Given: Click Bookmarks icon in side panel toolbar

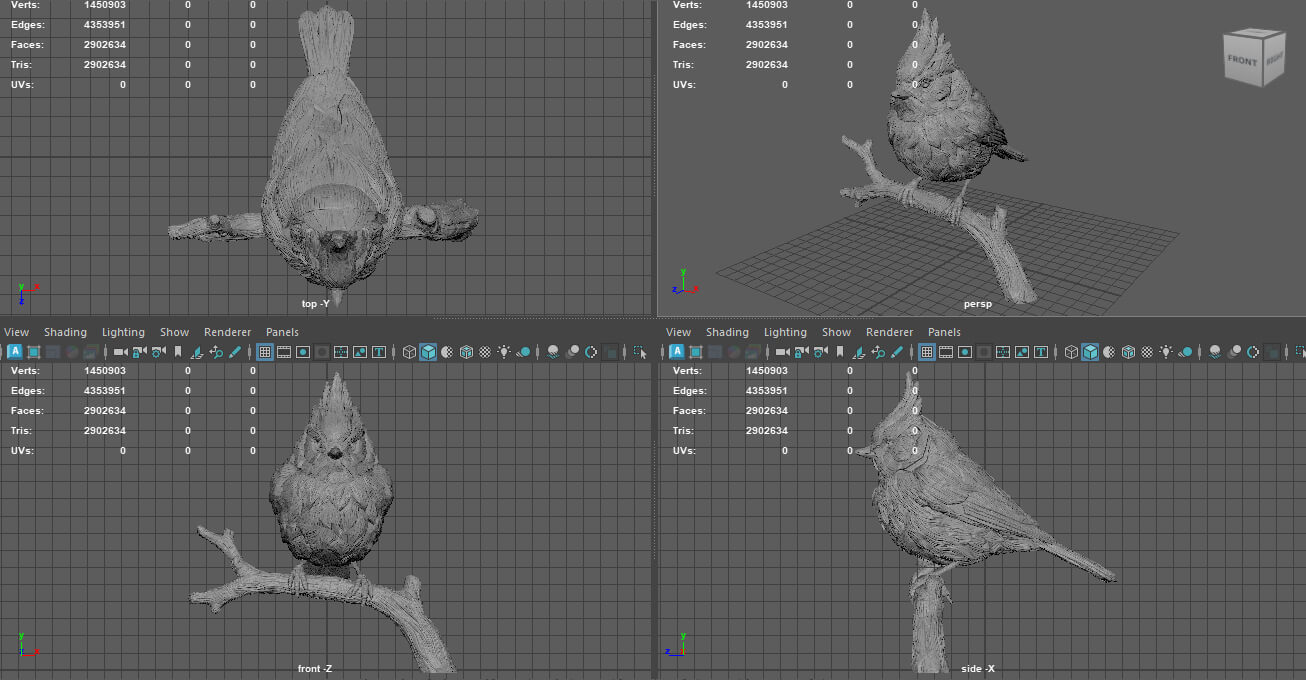Looking at the screenshot, I should pos(839,352).
